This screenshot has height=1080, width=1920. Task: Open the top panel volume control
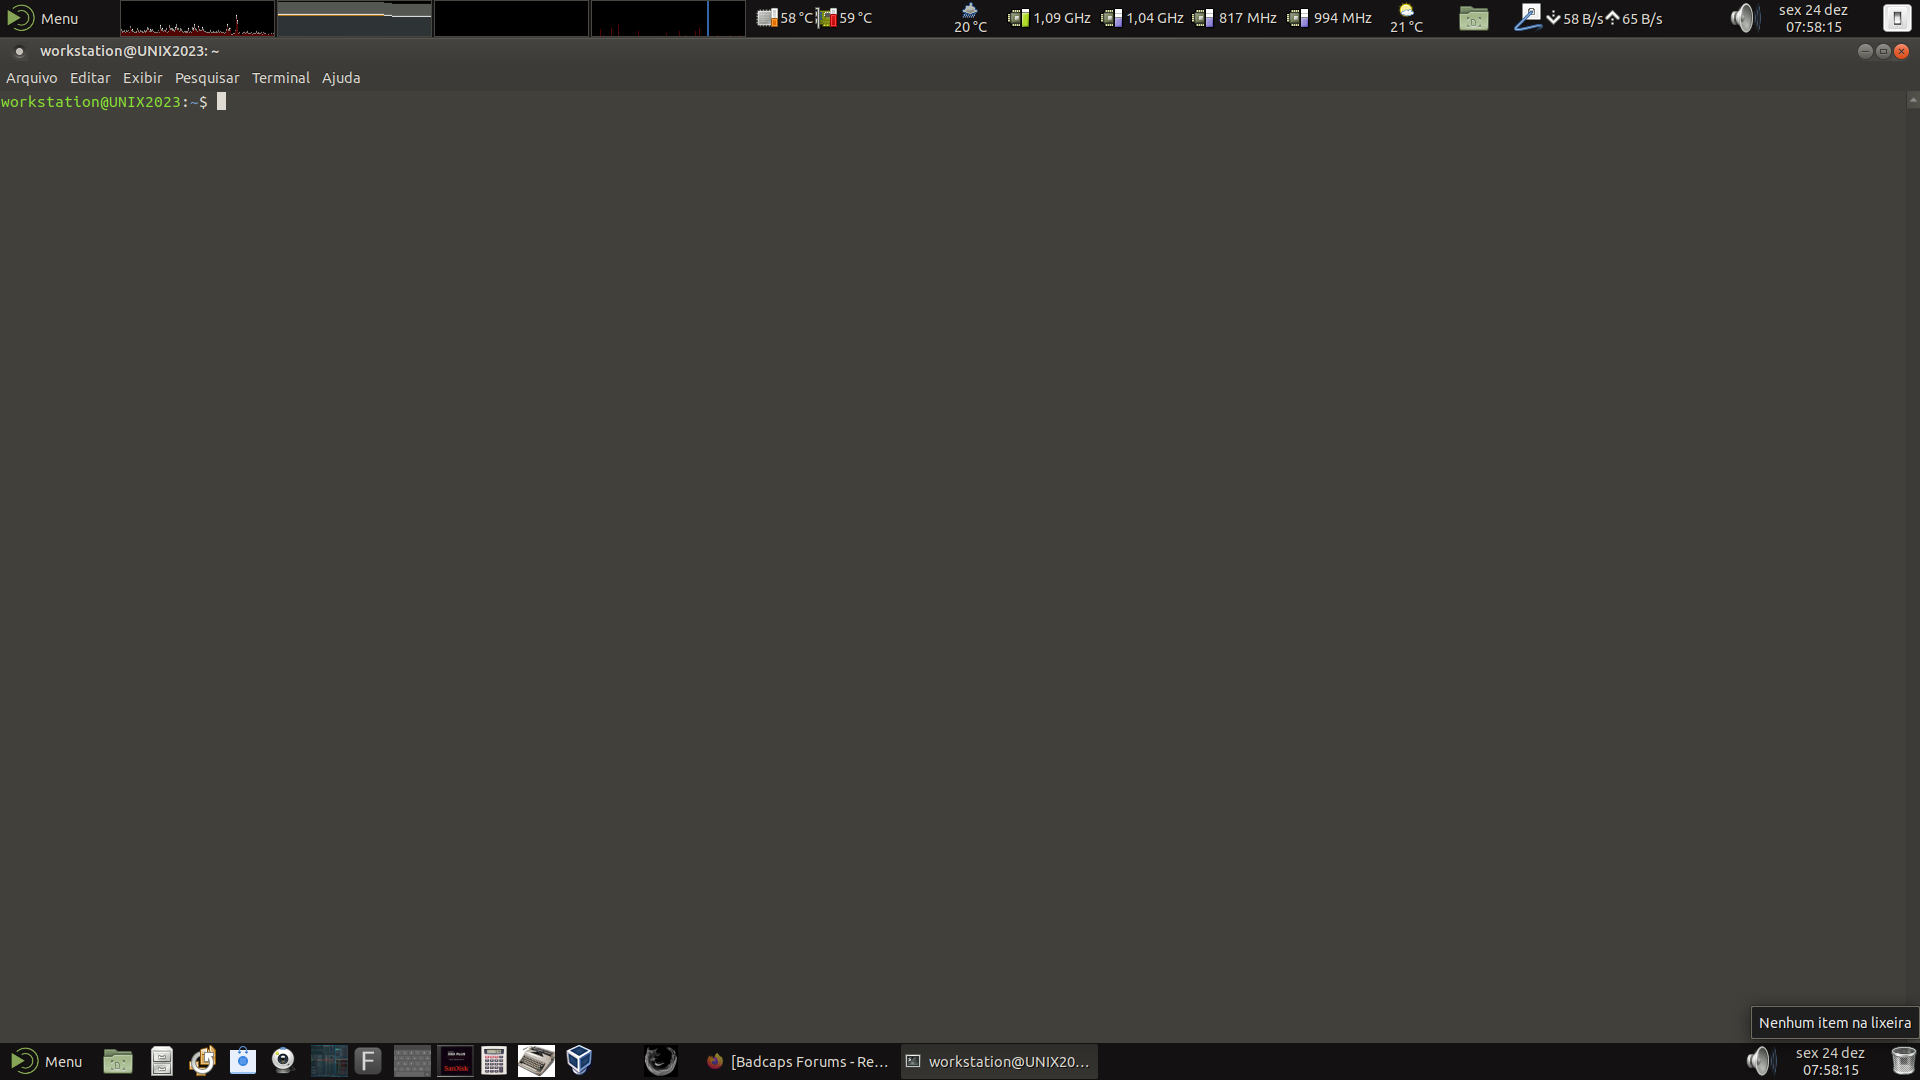pos(1743,18)
